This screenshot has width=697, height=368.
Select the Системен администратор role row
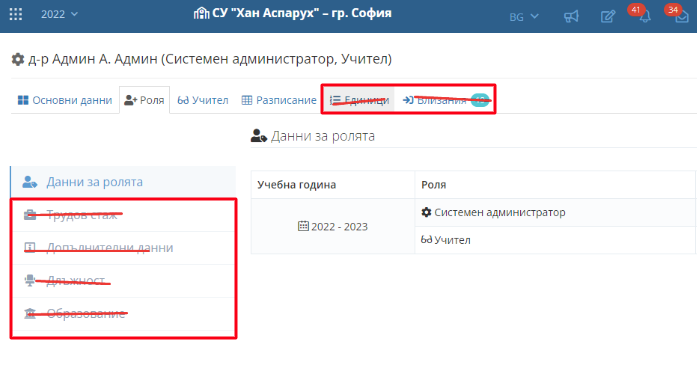pos(556,213)
